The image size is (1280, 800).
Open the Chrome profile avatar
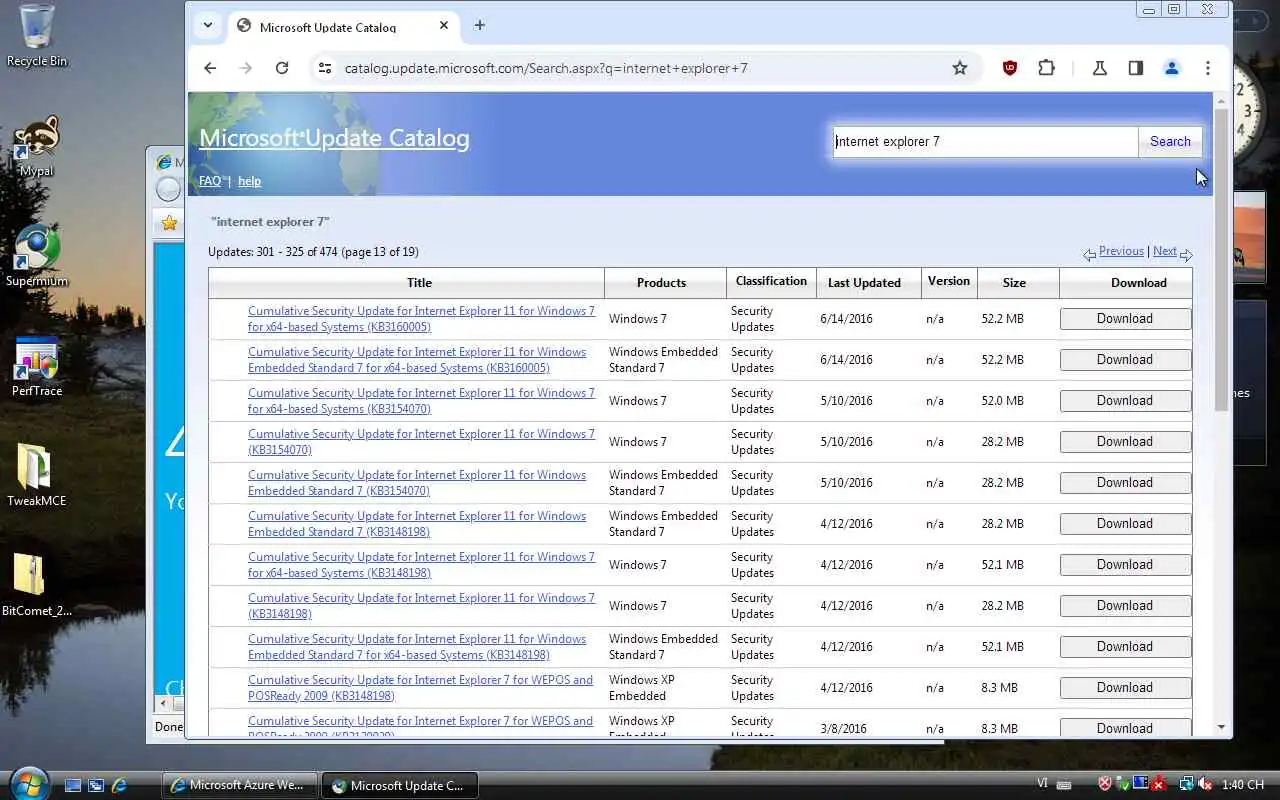(1172, 68)
